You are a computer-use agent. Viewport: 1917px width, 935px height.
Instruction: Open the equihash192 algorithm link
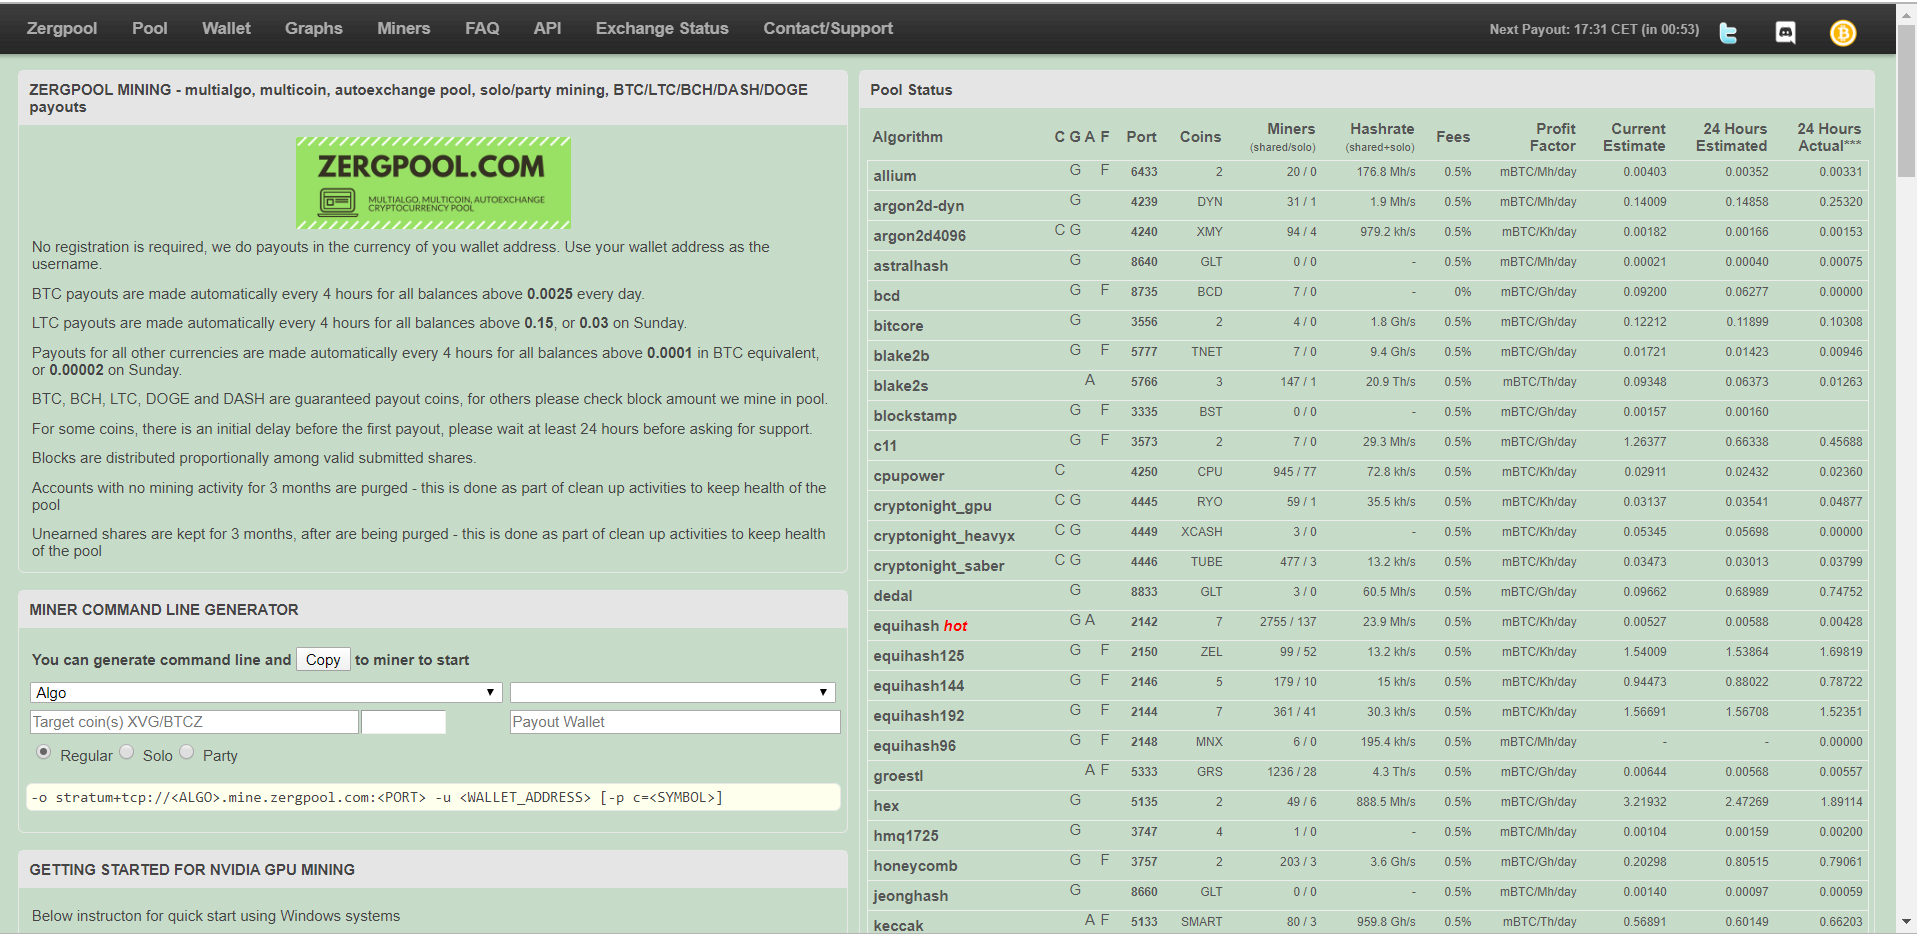919,716
